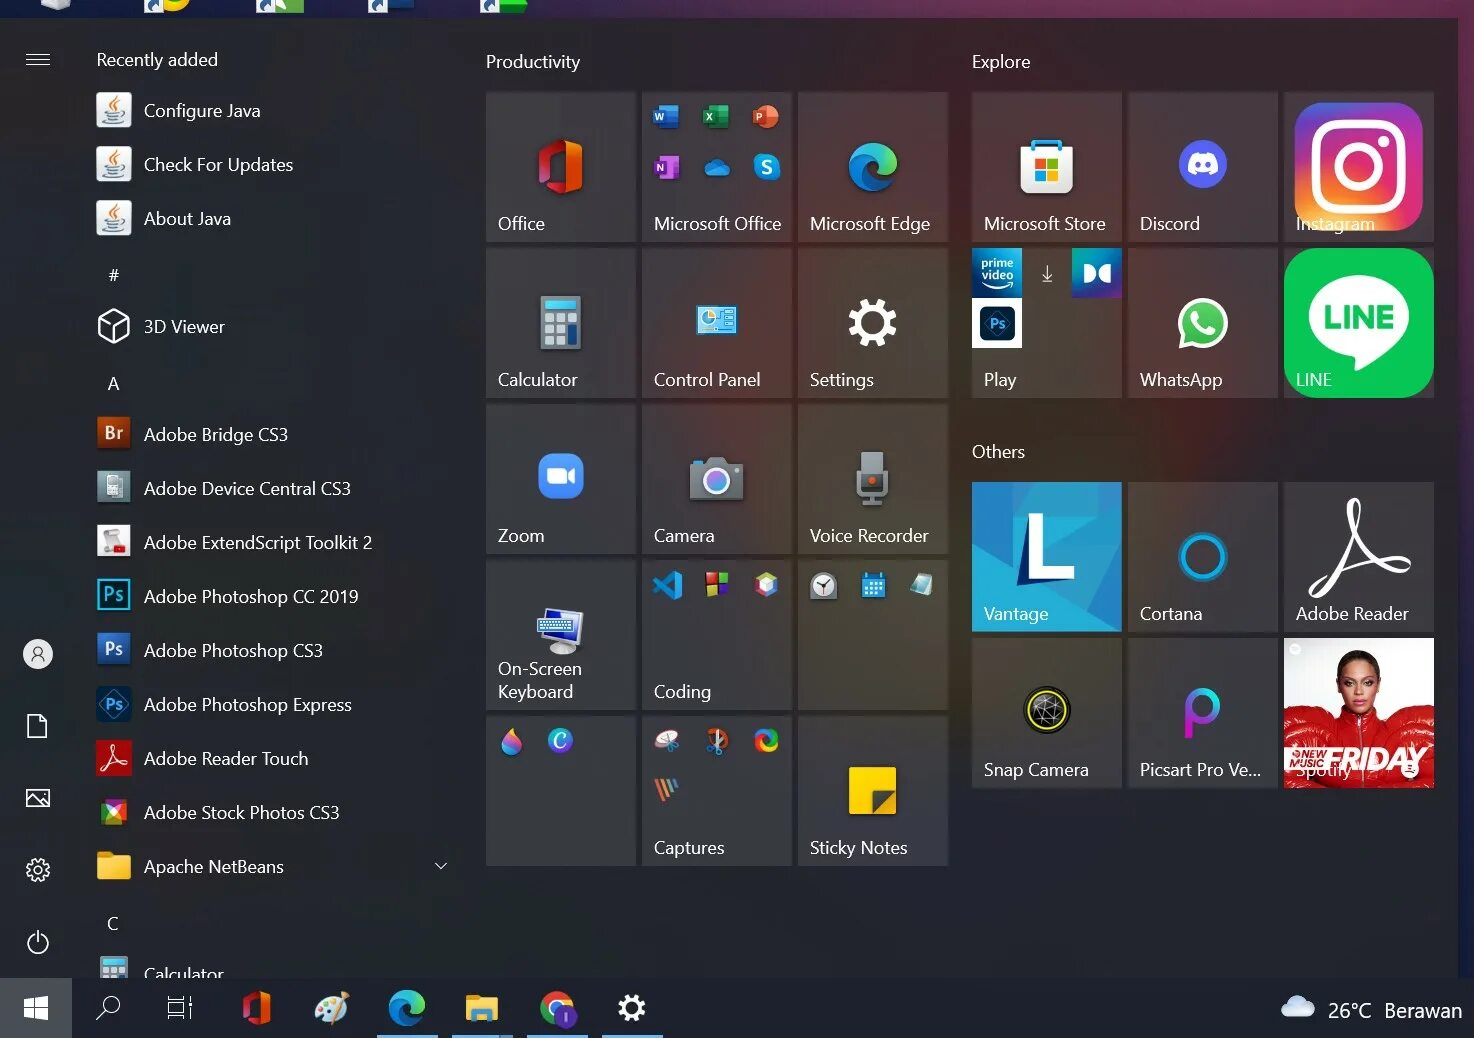Click the Power button in sidebar
This screenshot has height=1038, width=1474.
click(x=38, y=942)
